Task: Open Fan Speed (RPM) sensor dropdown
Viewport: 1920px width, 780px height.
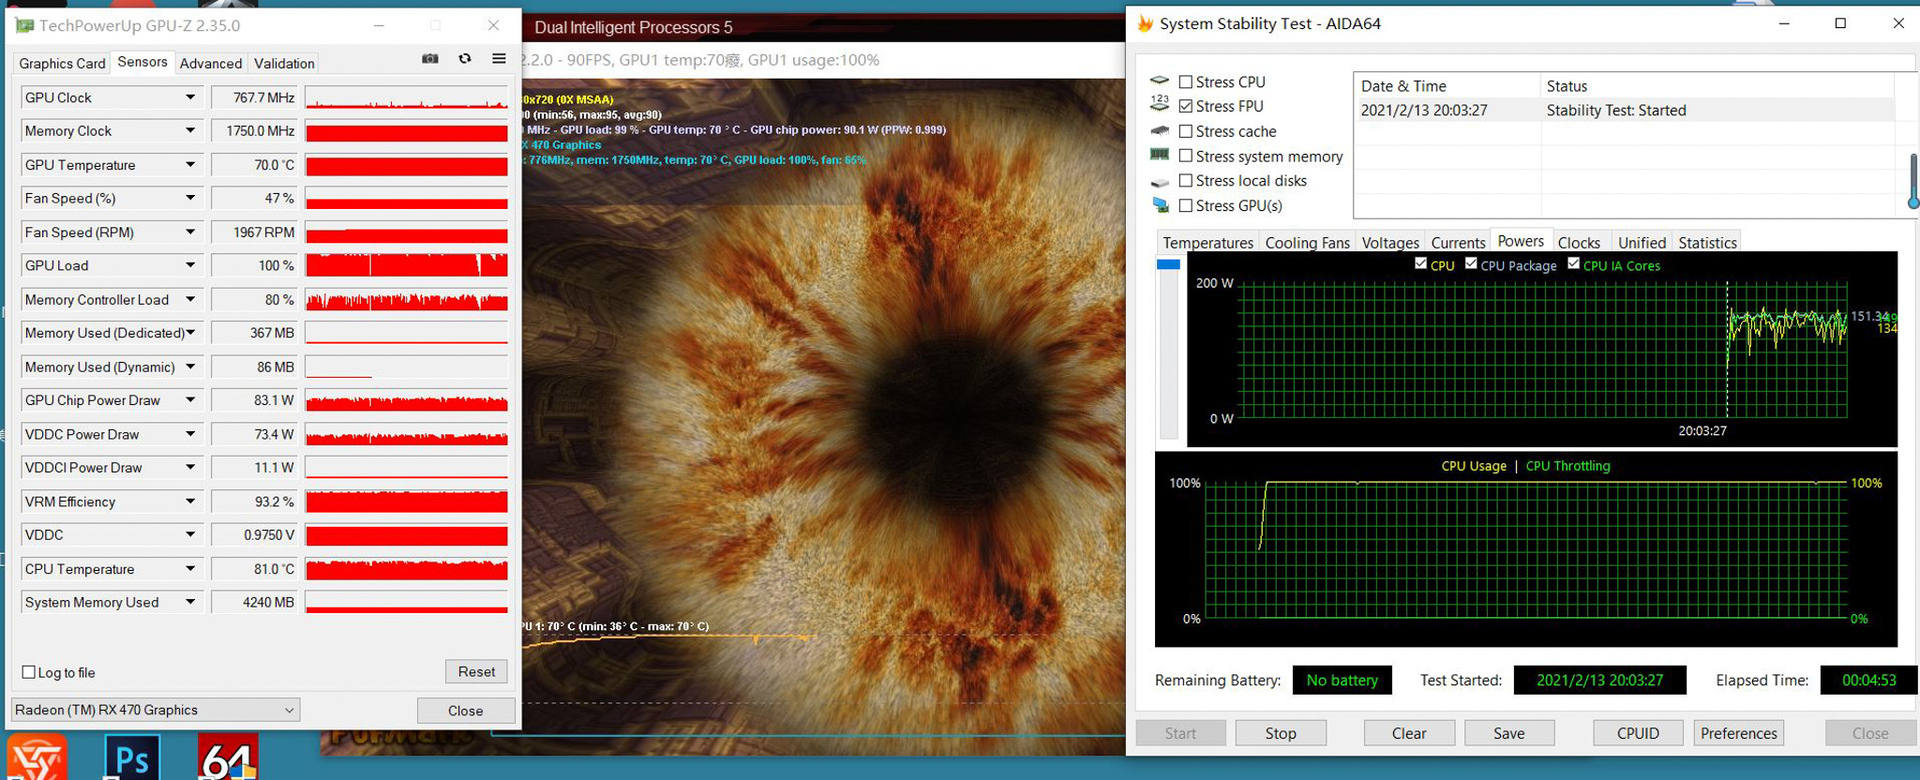Action: pos(190,232)
